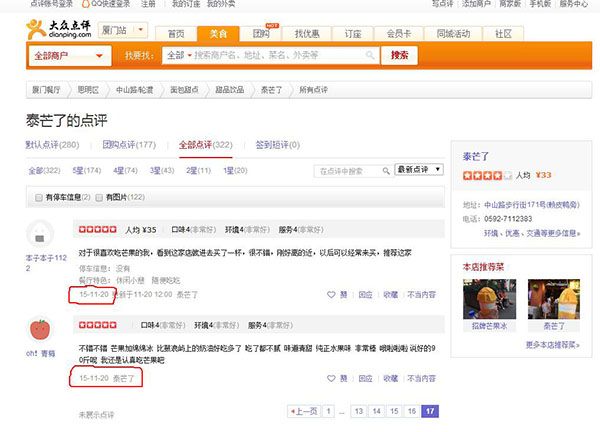Go to page 16 of reviews
Viewport: 600px width, 432px height.
412,411
